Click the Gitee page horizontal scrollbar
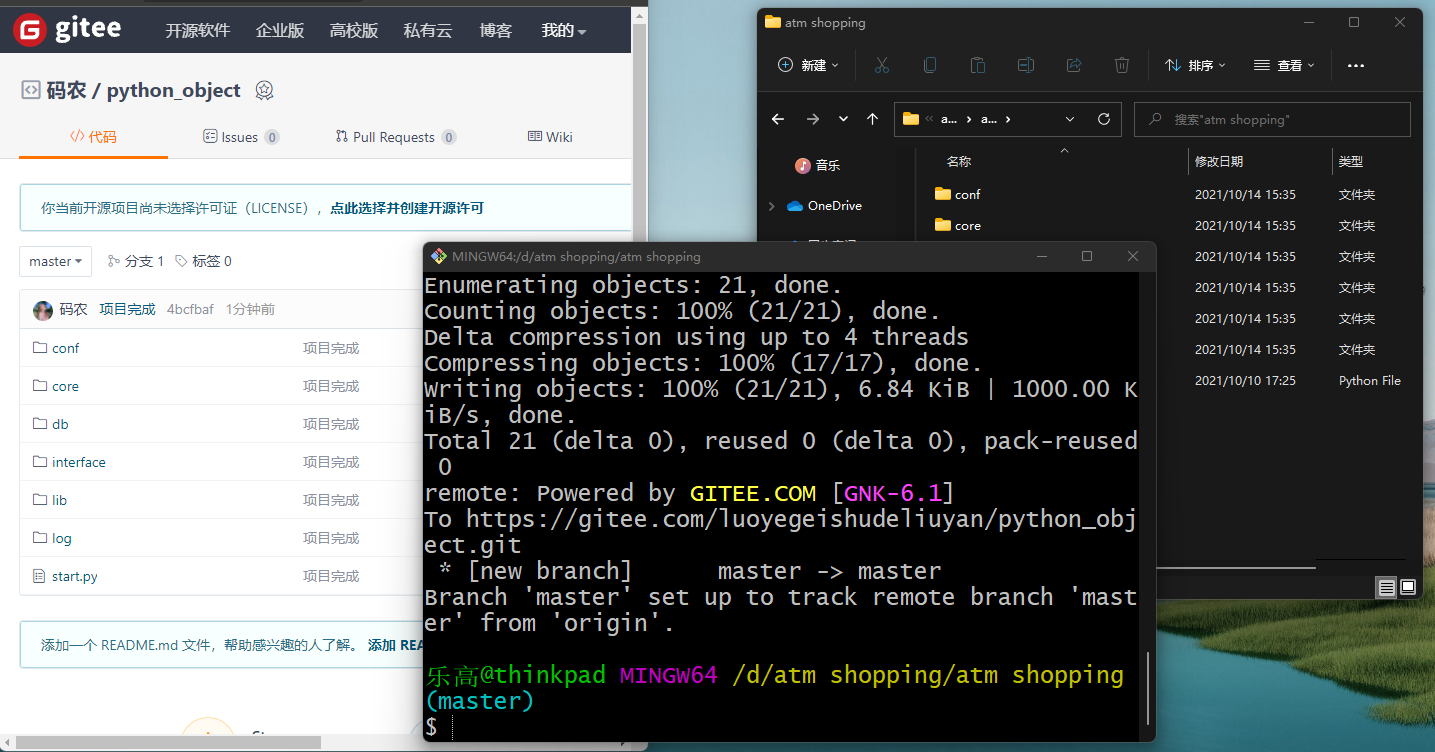Viewport: 1435px width, 752px height. click(168, 742)
